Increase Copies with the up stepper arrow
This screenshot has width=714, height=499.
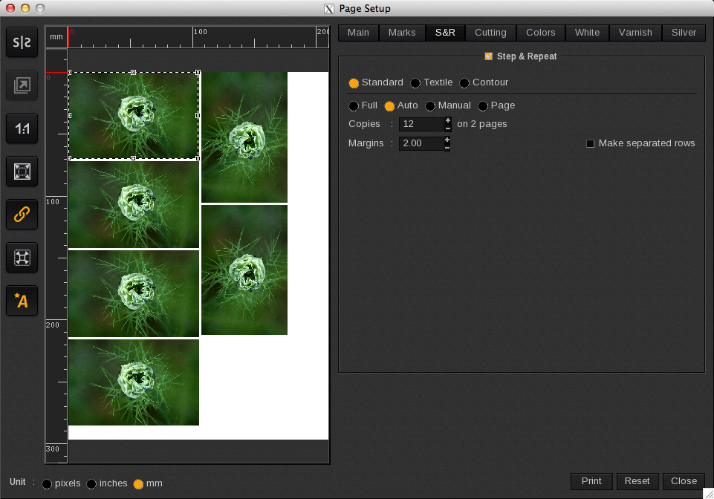point(447,120)
